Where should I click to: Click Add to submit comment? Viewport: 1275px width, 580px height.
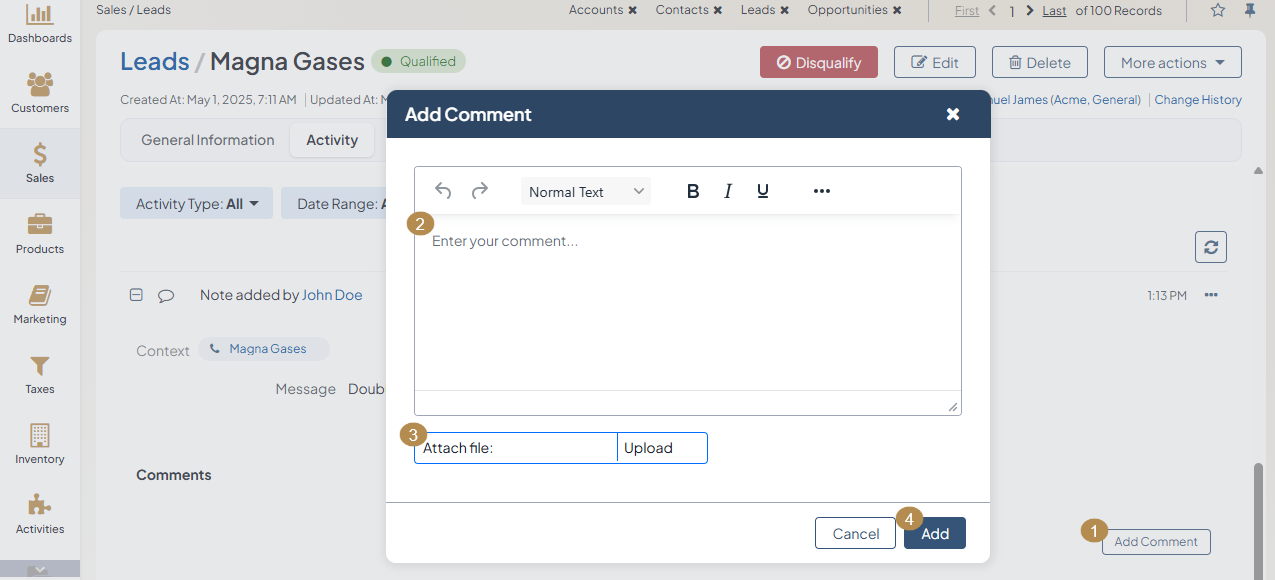(x=935, y=533)
